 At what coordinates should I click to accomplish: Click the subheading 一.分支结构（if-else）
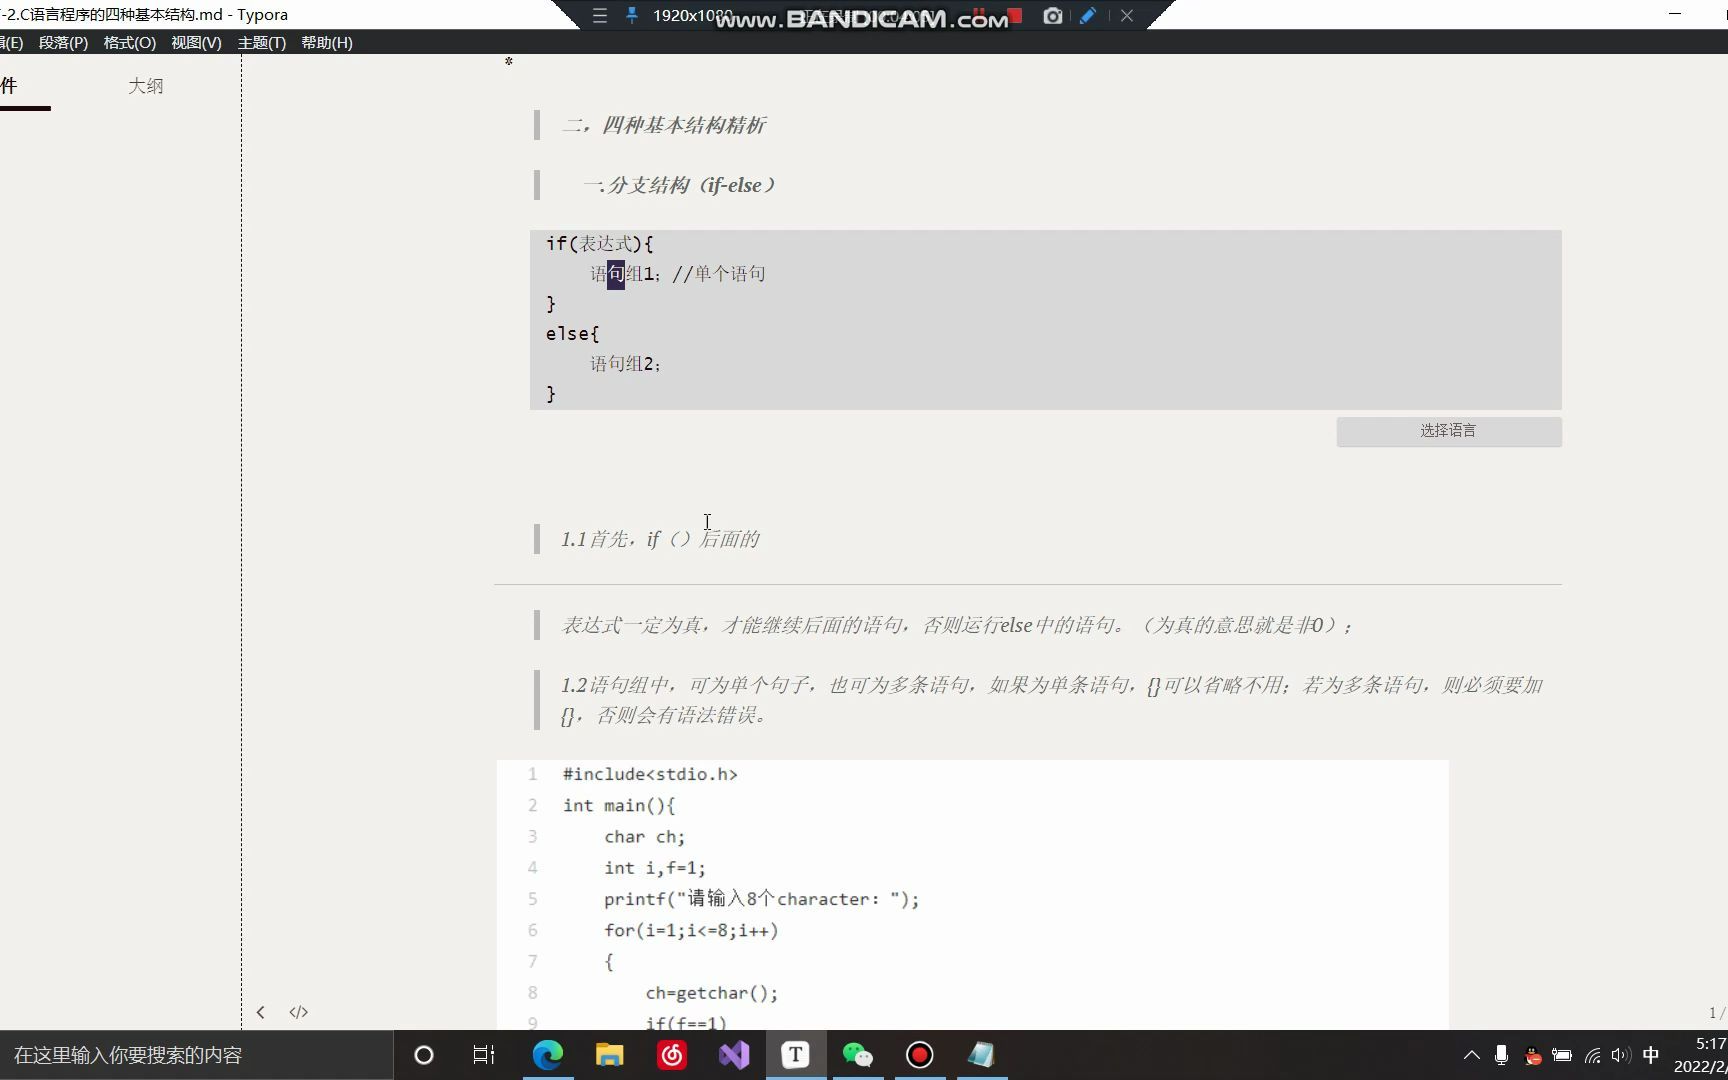[679, 185]
